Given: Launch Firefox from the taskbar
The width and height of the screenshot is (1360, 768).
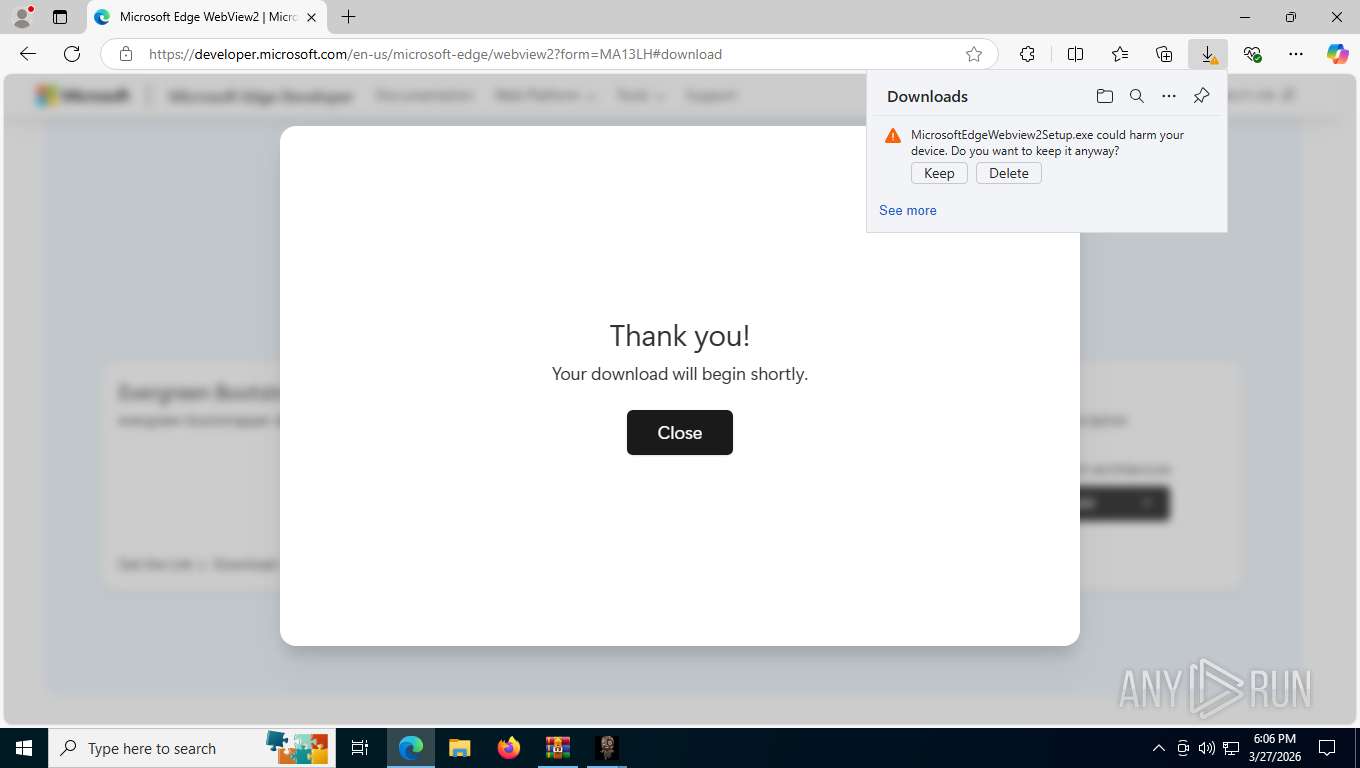Looking at the screenshot, I should click(x=509, y=748).
